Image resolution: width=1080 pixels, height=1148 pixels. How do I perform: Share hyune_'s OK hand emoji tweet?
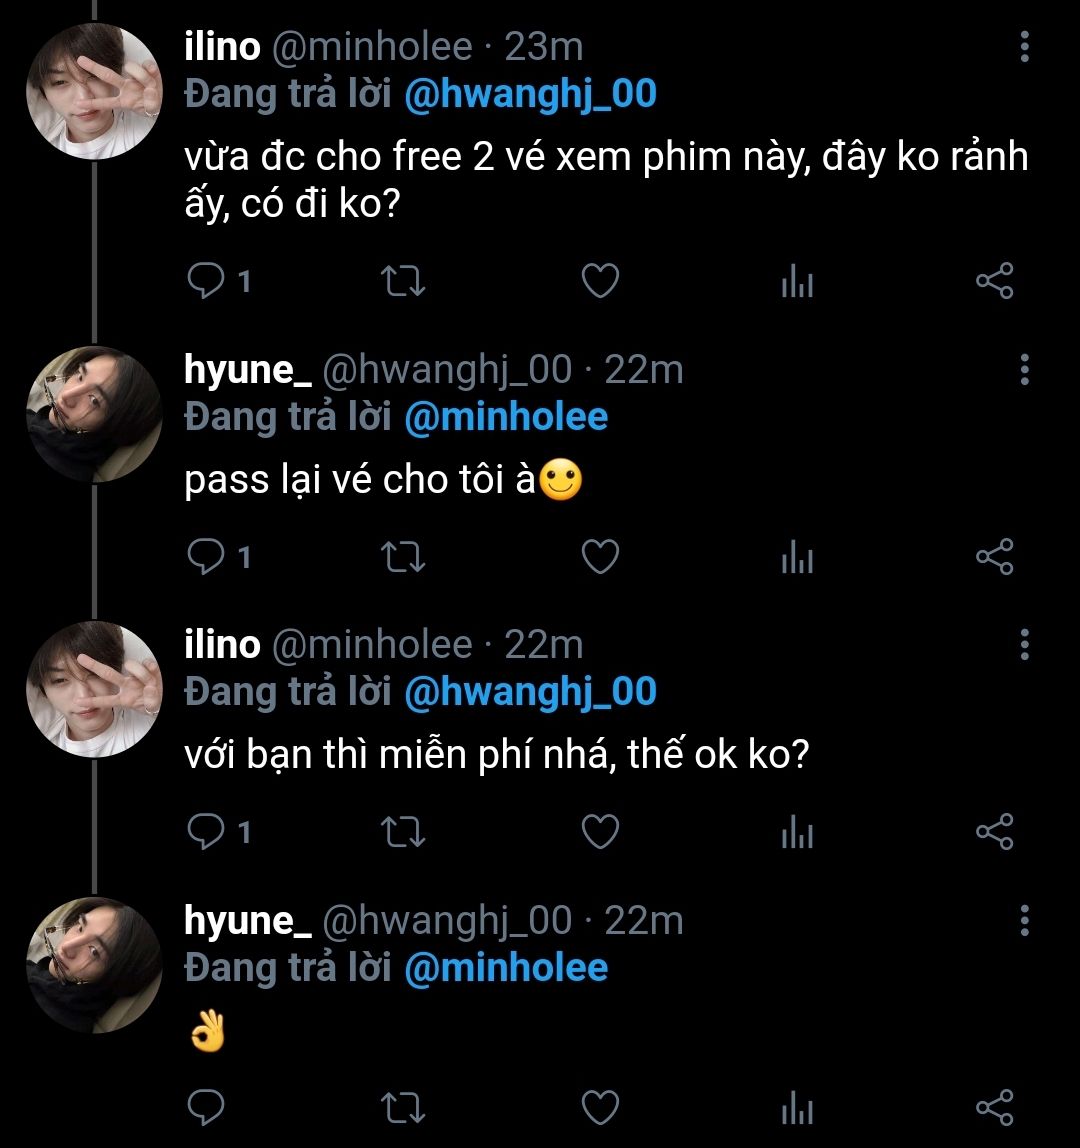click(x=994, y=1106)
